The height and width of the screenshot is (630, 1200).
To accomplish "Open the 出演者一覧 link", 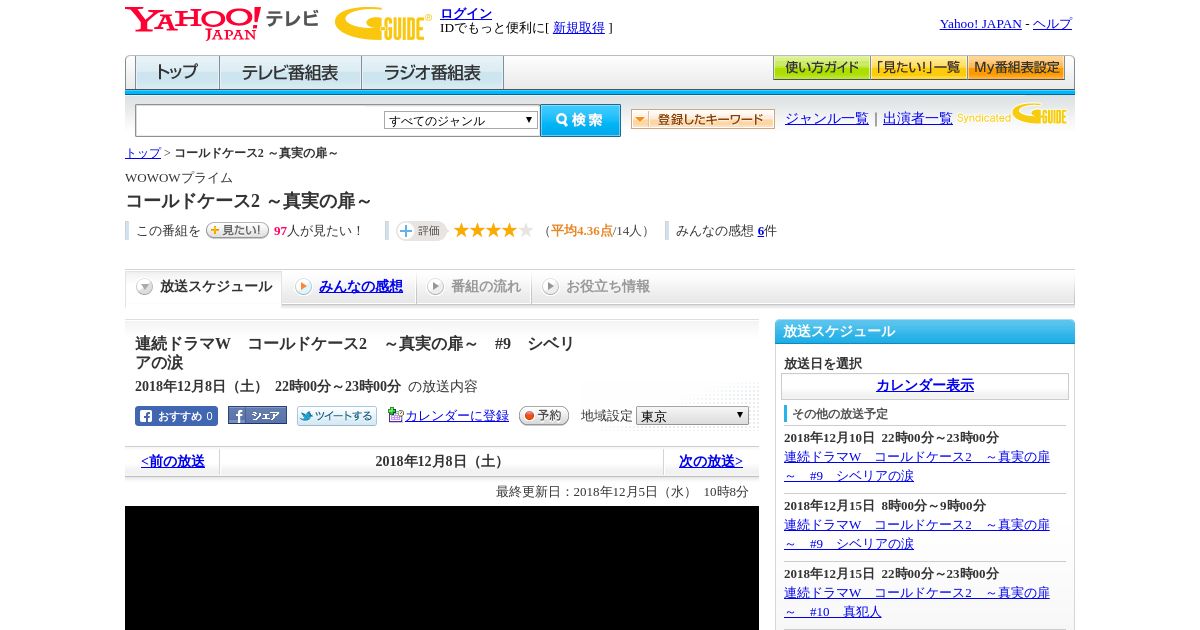I will (x=918, y=118).
